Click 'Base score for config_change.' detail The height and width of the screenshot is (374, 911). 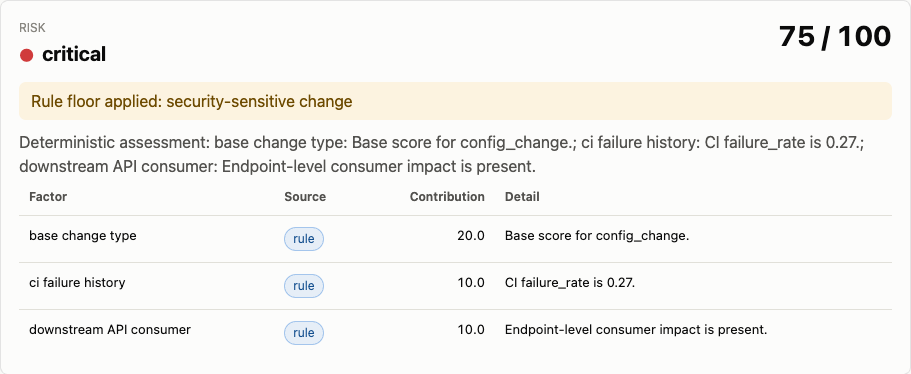tap(597, 236)
